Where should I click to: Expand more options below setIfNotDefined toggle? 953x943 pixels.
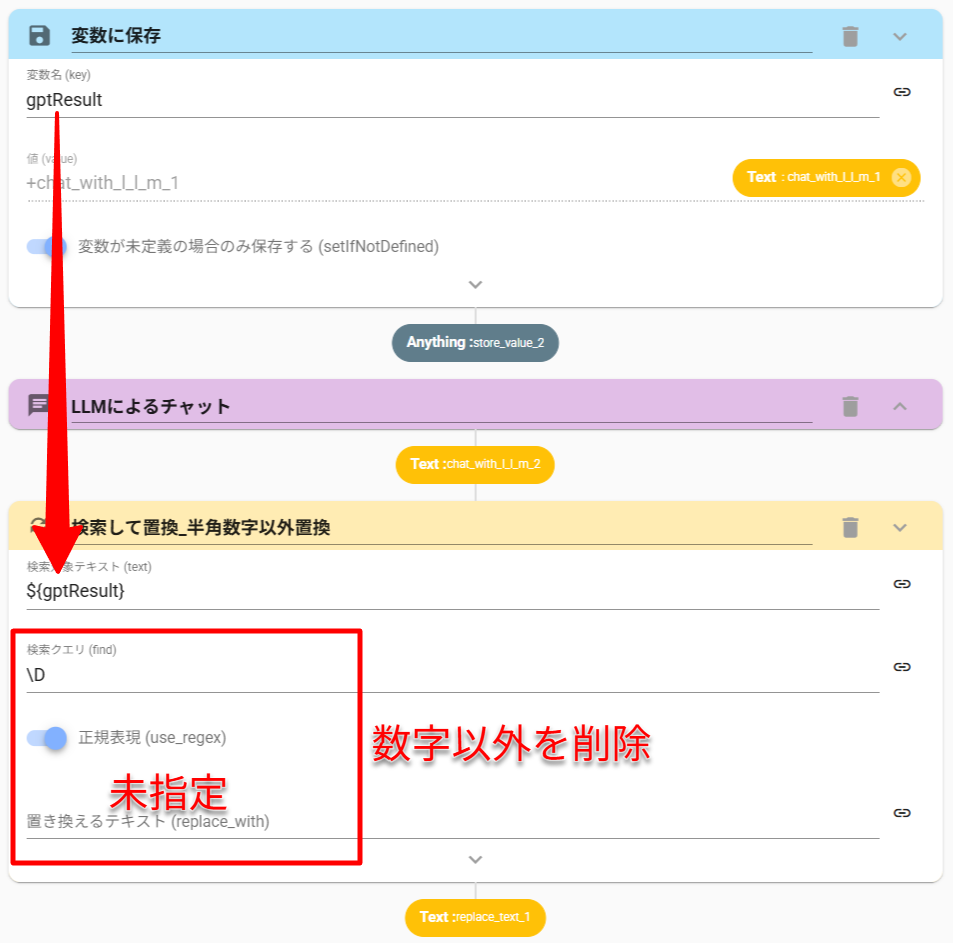tap(476, 284)
